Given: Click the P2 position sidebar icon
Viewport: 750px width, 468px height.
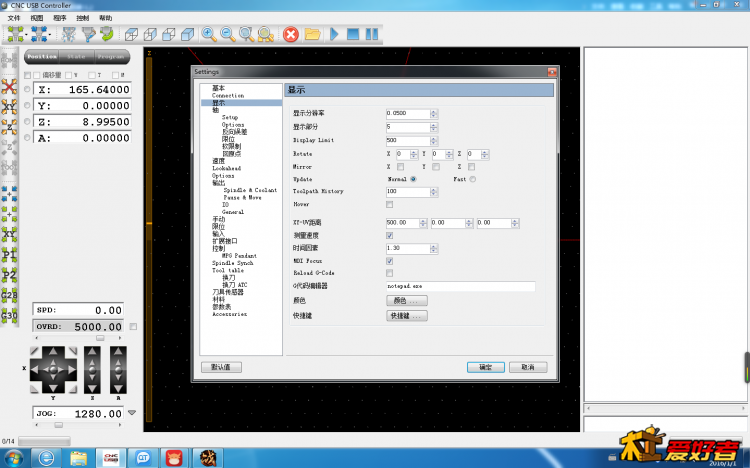Looking at the screenshot, I should (x=9, y=275).
